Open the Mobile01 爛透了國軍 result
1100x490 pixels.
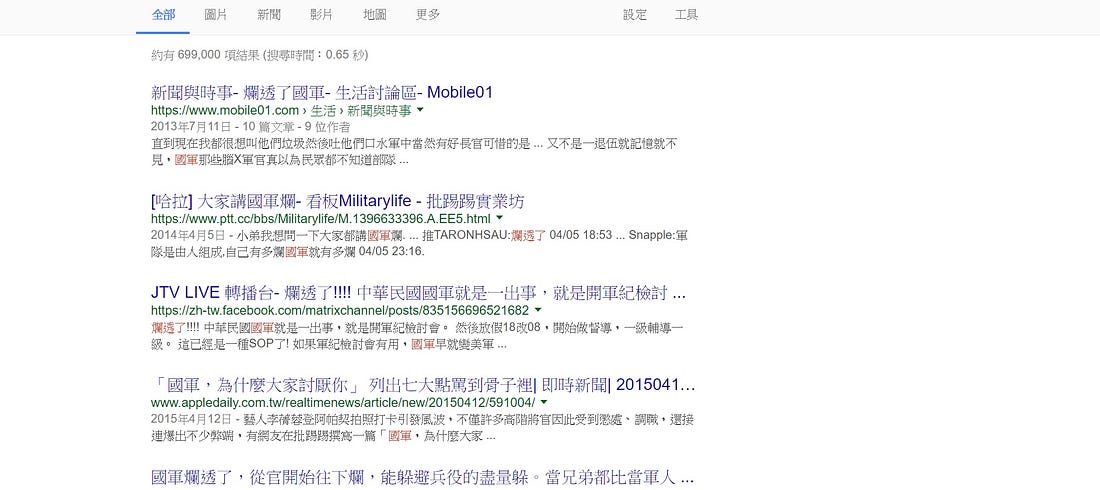(322, 92)
